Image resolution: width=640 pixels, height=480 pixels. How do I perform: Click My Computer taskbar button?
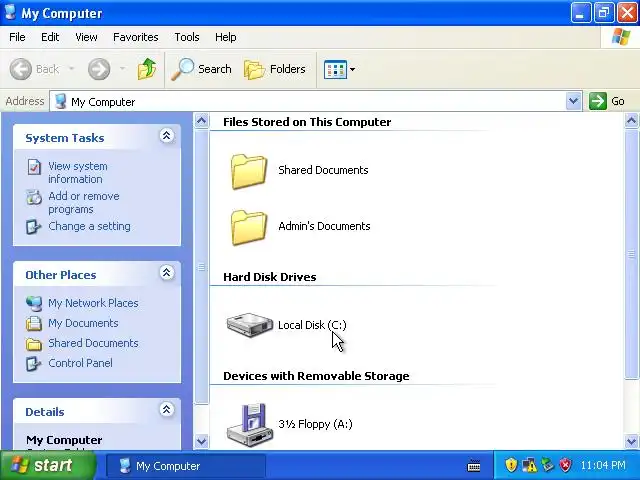pos(186,466)
